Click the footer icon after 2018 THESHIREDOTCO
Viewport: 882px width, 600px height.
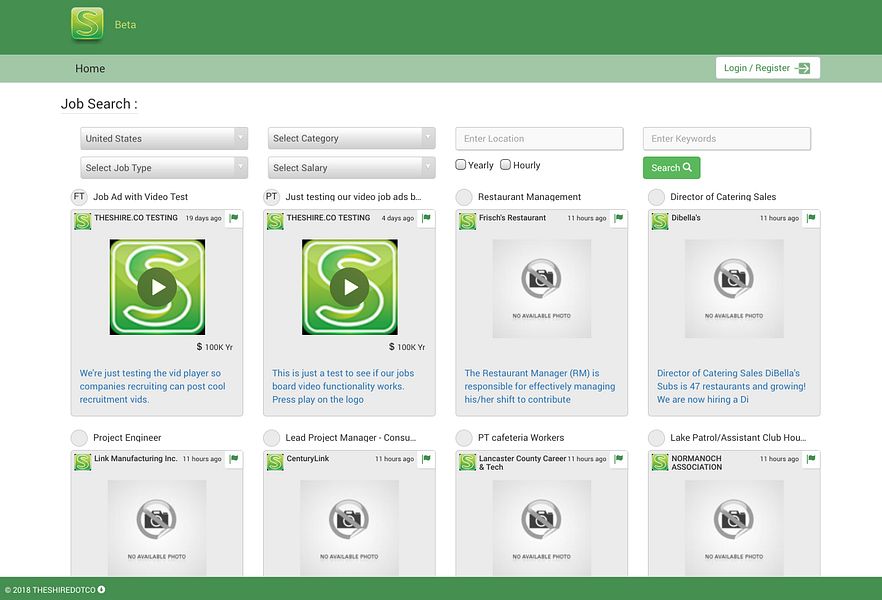click(101, 589)
